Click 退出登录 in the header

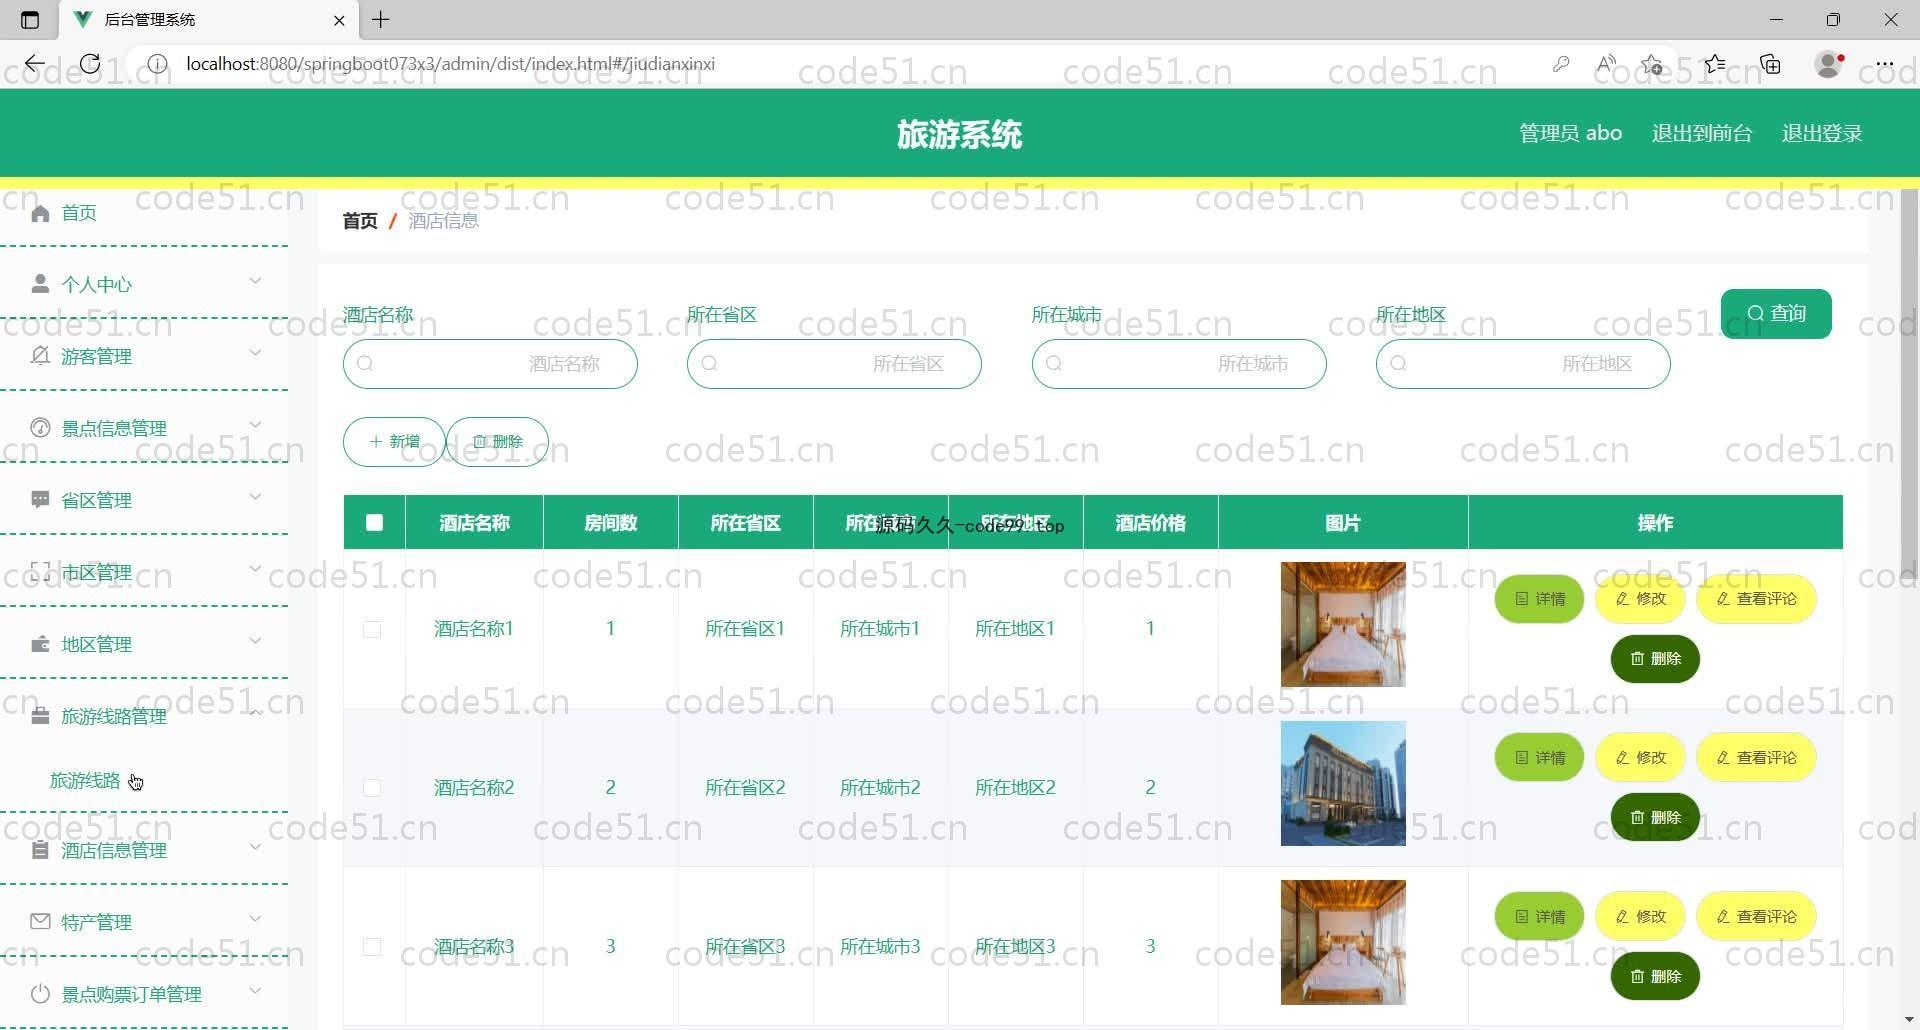click(1822, 133)
